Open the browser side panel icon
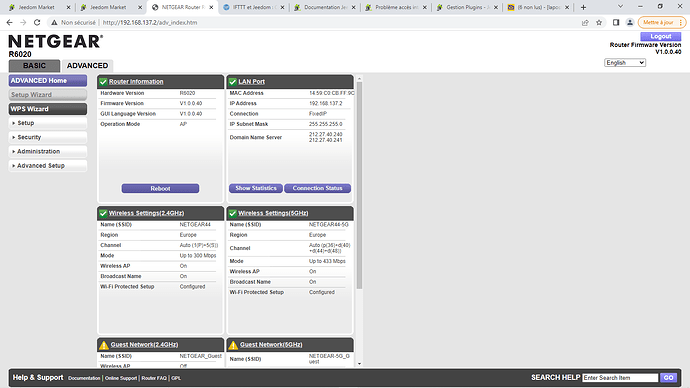Screen dimensions: 690x388 (616, 22)
